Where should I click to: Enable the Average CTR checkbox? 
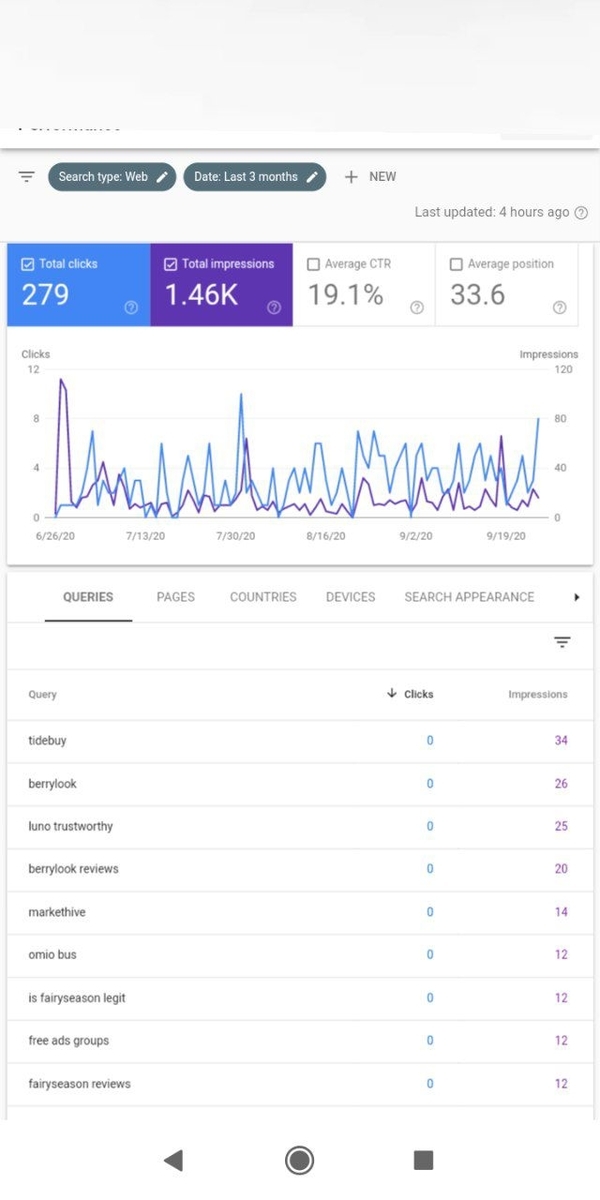click(314, 264)
